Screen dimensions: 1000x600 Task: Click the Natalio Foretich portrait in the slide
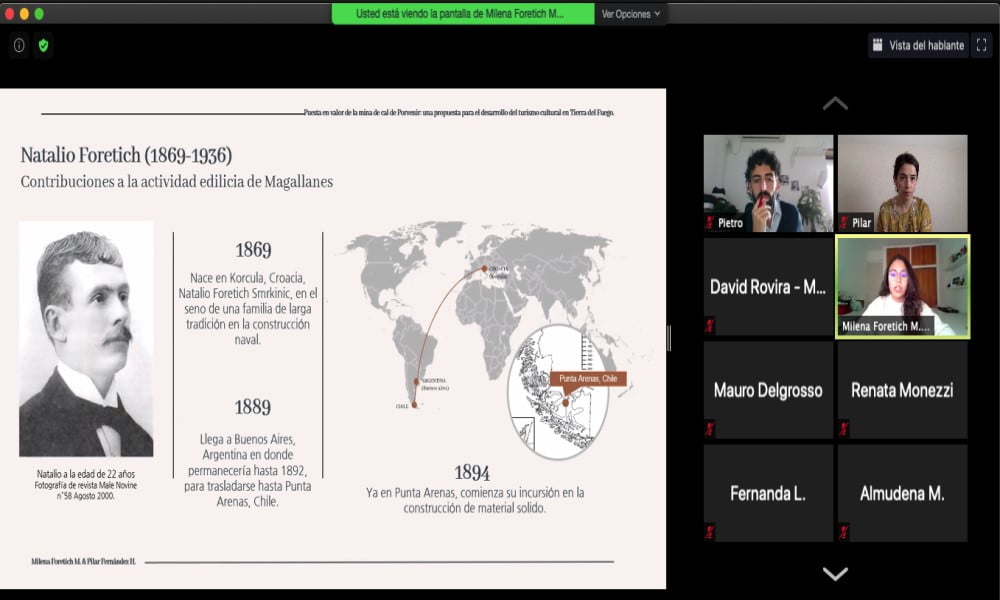coord(86,339)
